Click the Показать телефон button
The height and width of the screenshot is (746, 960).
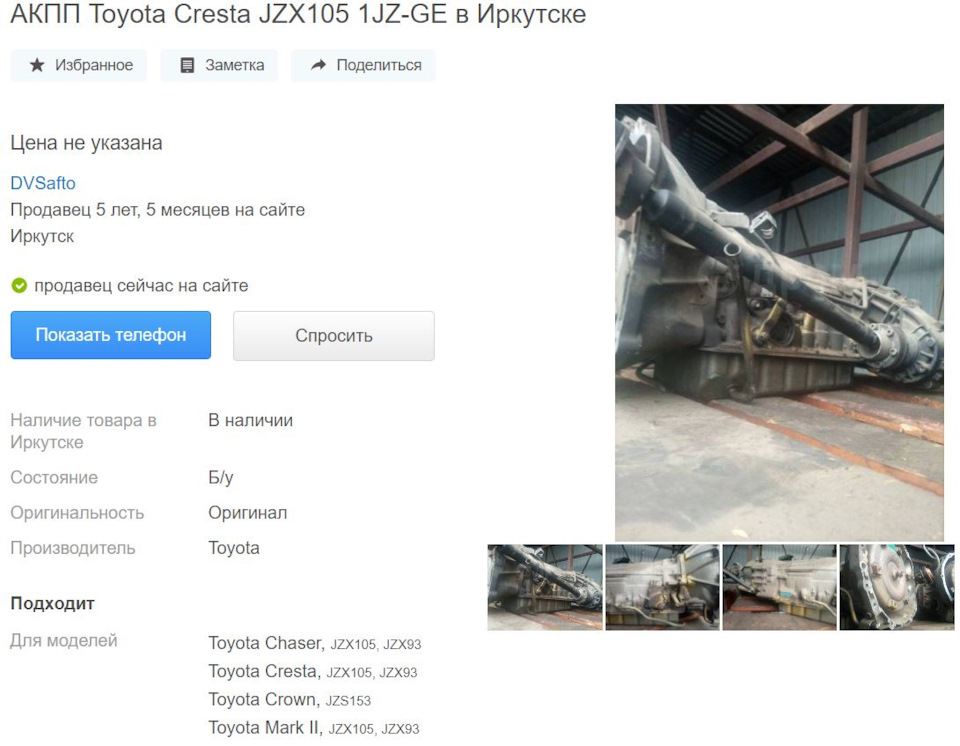[x=111, y=335]
